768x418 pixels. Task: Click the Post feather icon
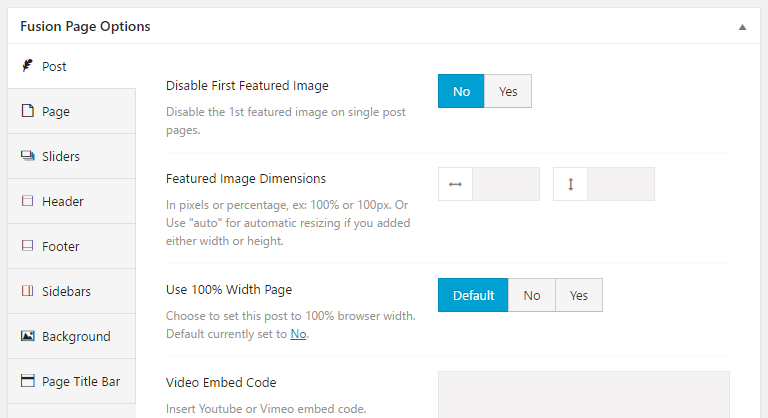click(27, 65)
